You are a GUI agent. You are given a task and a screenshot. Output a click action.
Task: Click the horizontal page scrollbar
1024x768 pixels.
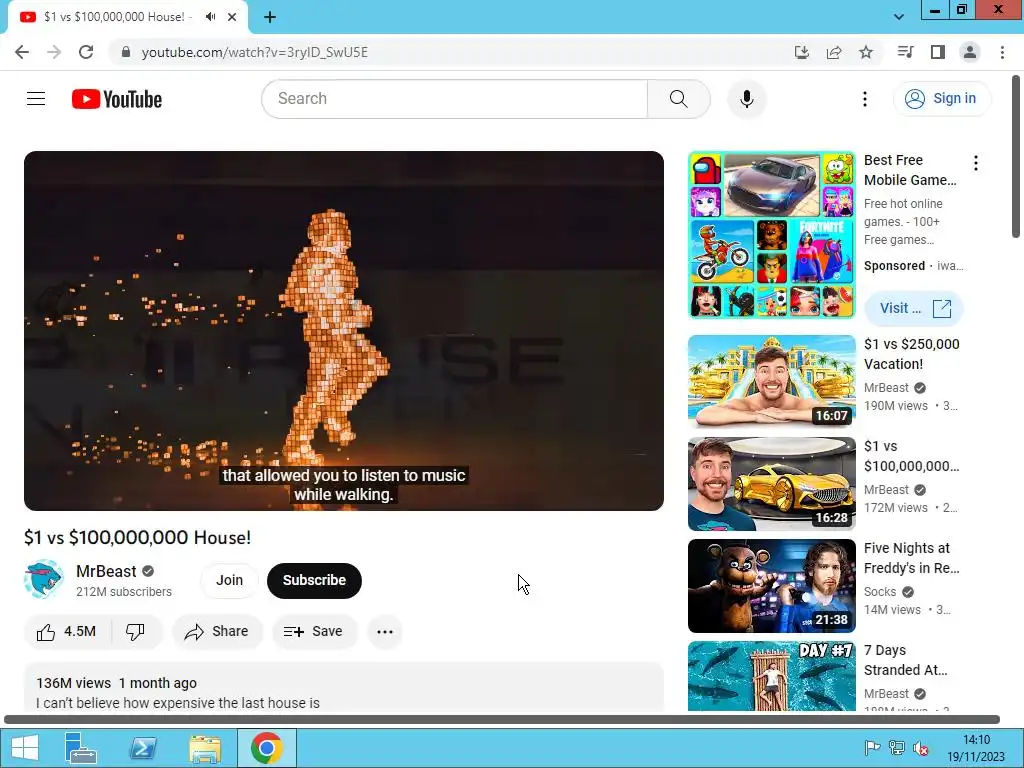(x=502, y=720)
